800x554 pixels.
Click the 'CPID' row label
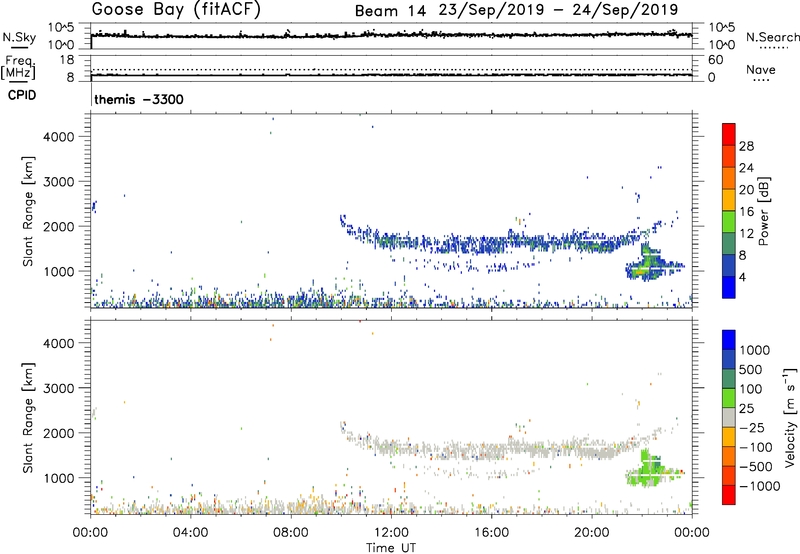(x=22, y=95)
